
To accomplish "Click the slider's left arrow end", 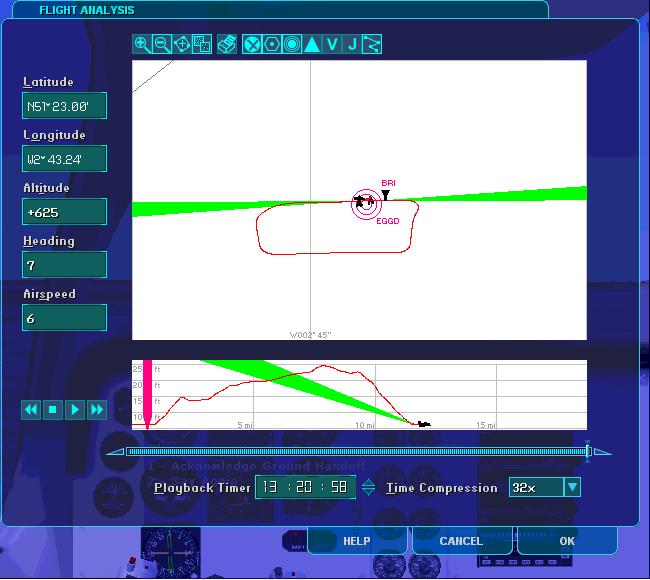I will 115,452.
